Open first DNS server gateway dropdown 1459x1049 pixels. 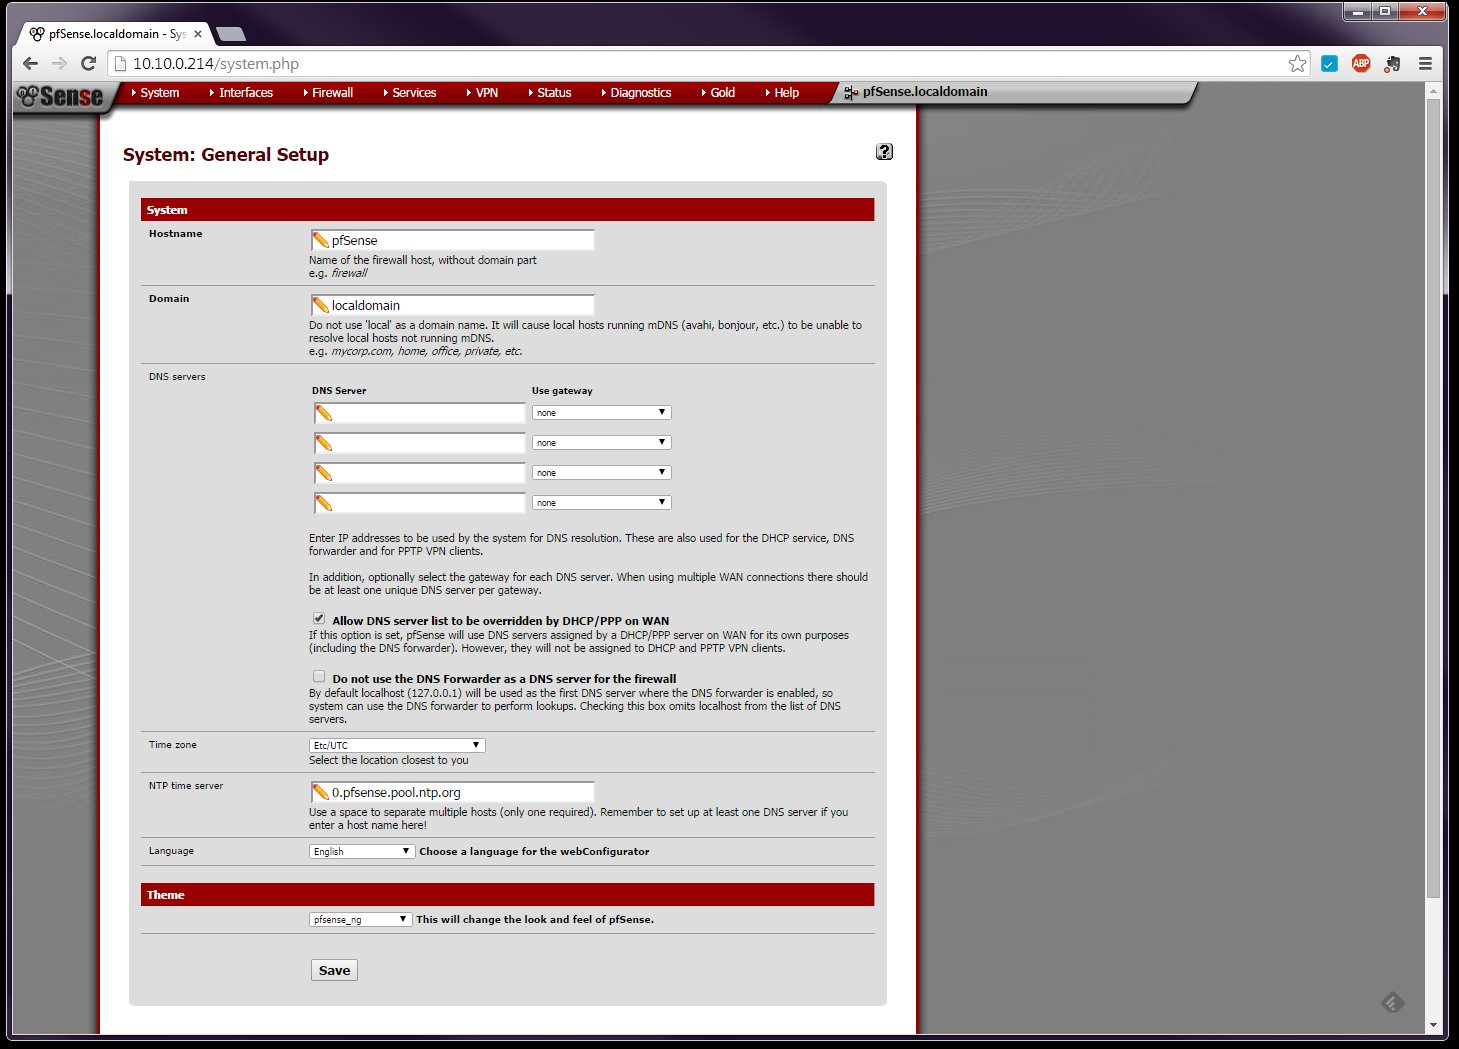tap(601, 412)
